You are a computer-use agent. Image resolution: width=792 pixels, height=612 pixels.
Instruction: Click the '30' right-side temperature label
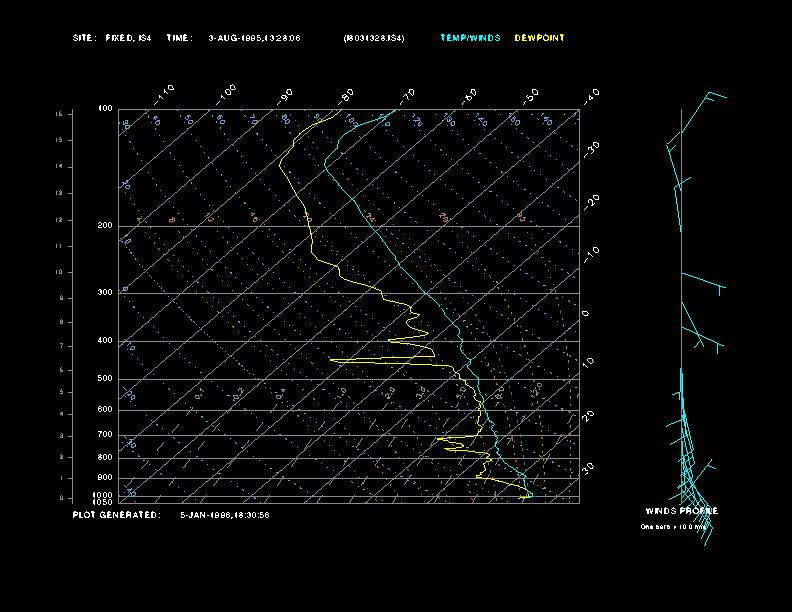(x=588, y=469)
